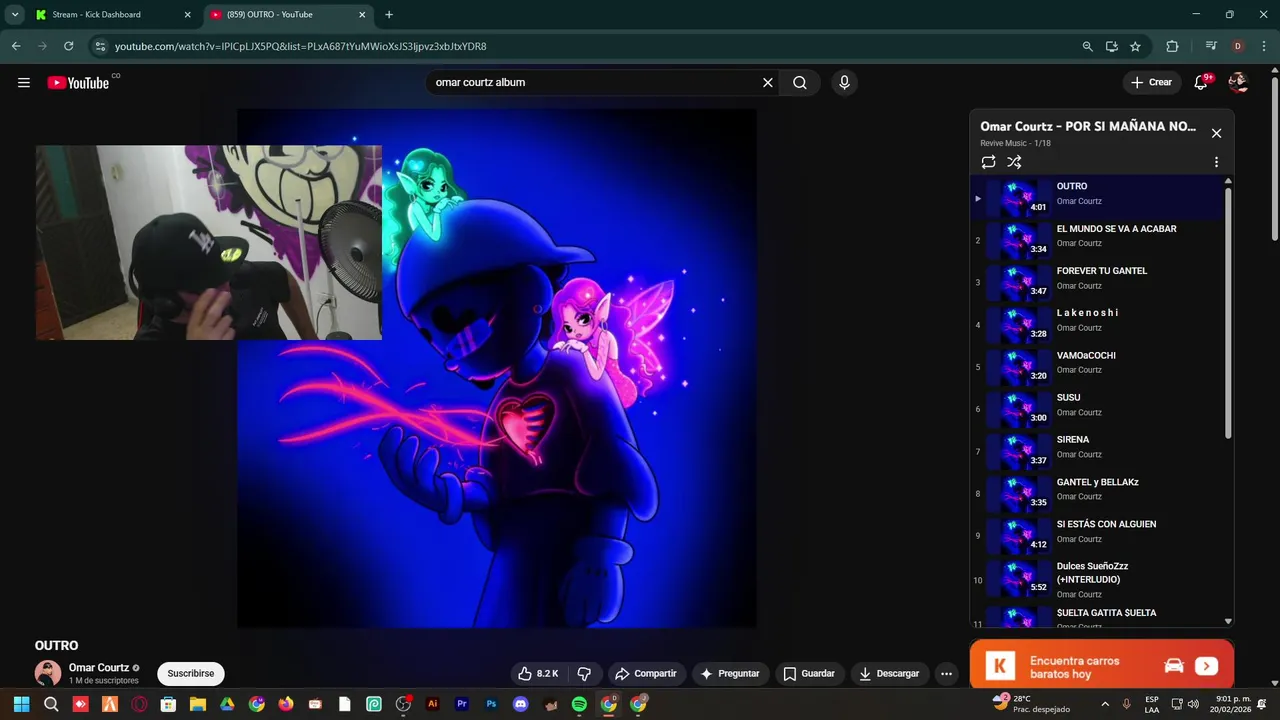Open Spotify from the taskbar

(x=579, y=704)
